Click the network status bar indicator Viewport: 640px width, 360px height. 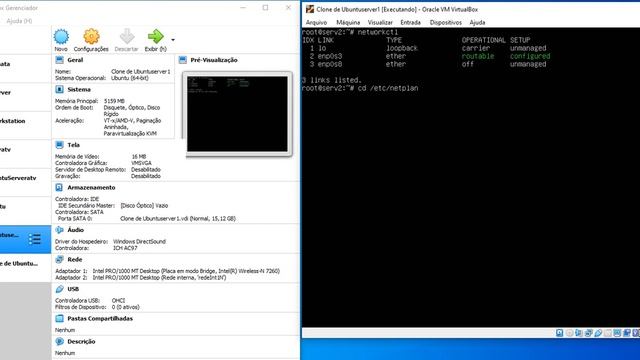click(588, 333)
